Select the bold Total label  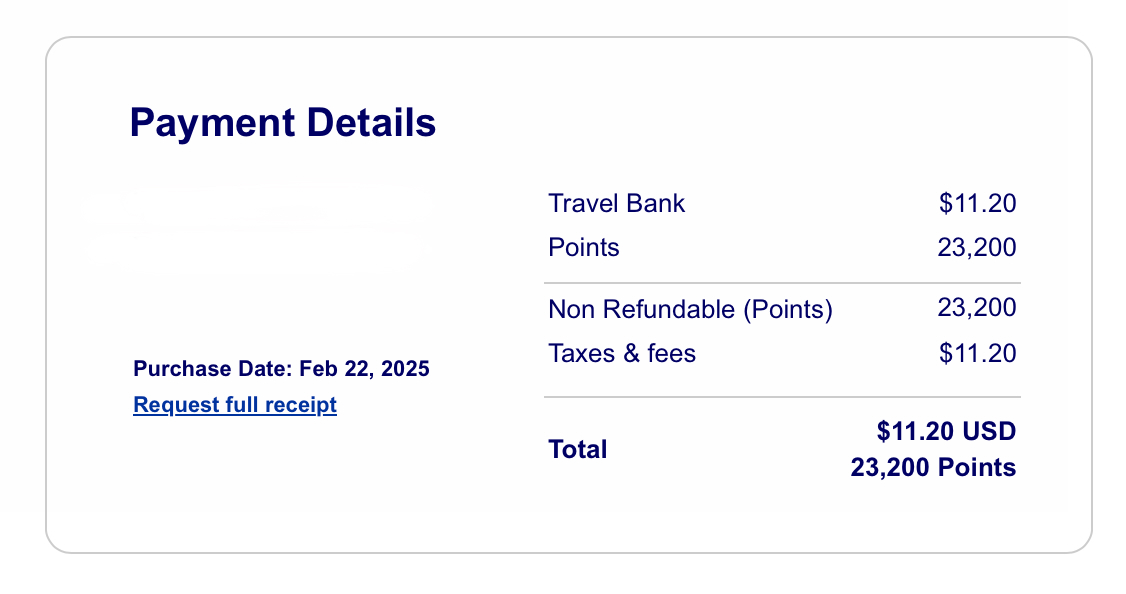[578, 450]
